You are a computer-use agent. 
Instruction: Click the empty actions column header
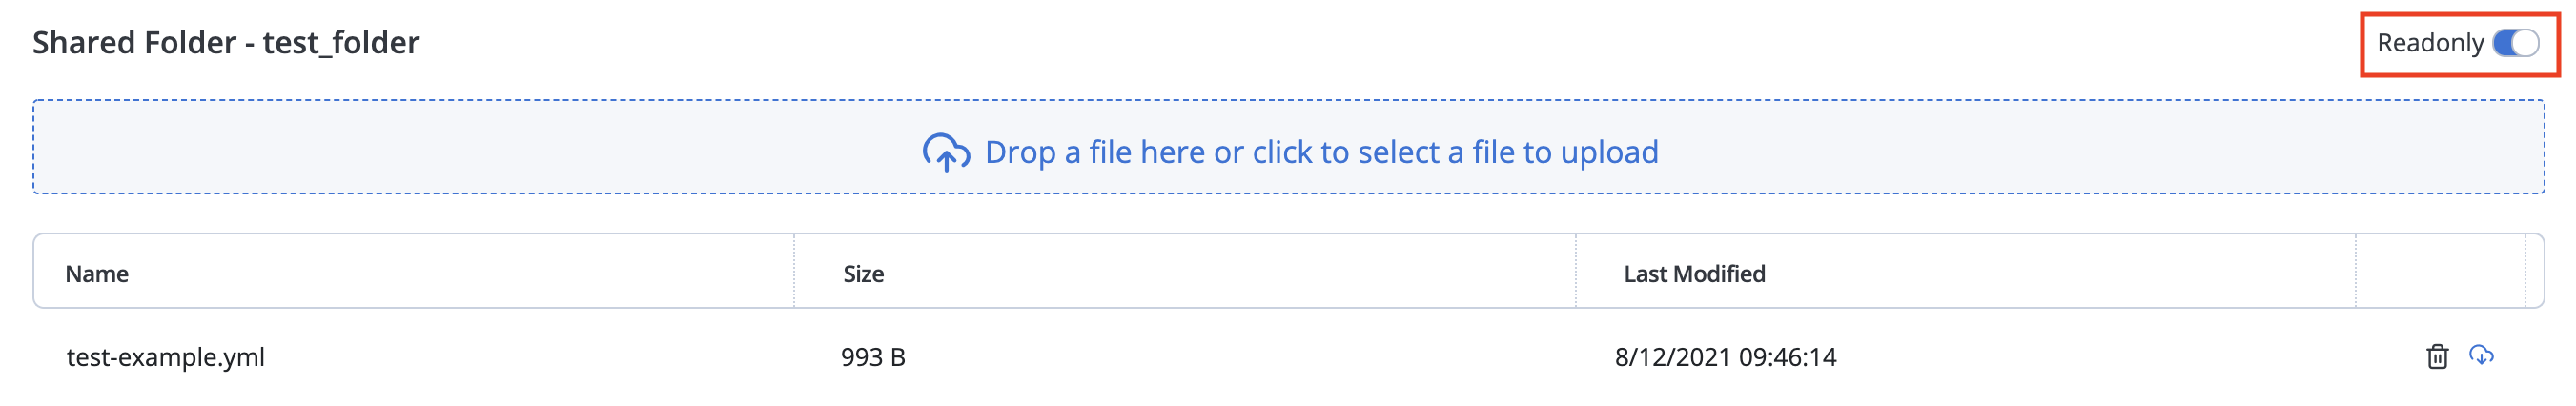(x=2440, y=272)
